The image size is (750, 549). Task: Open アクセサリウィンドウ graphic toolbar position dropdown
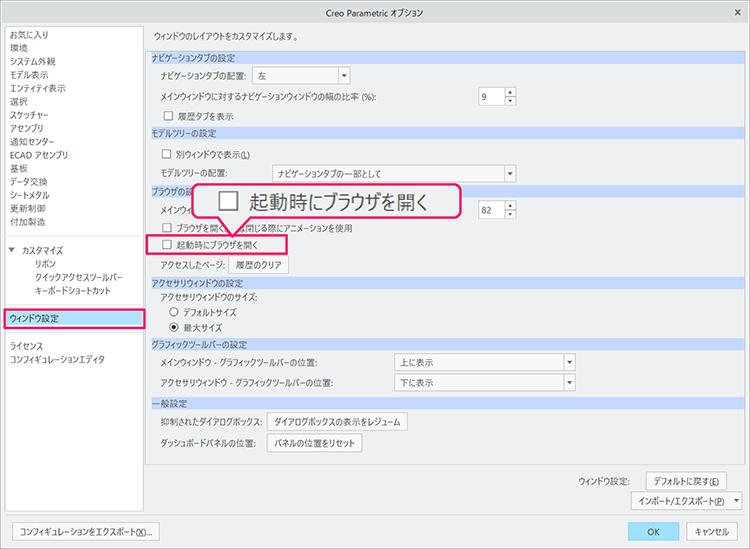click(x=569, y=383)
